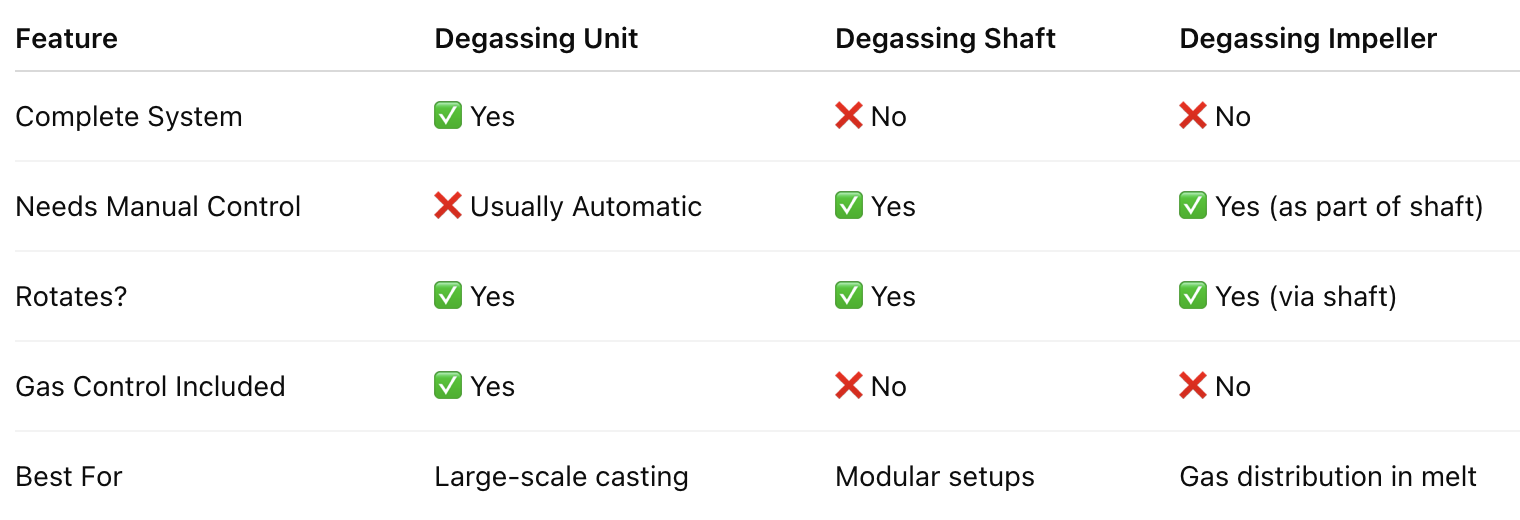The image size is (1520, 520).
Task: Click the green check for Complete System under Degassing Unit
Action: [448, 116]
